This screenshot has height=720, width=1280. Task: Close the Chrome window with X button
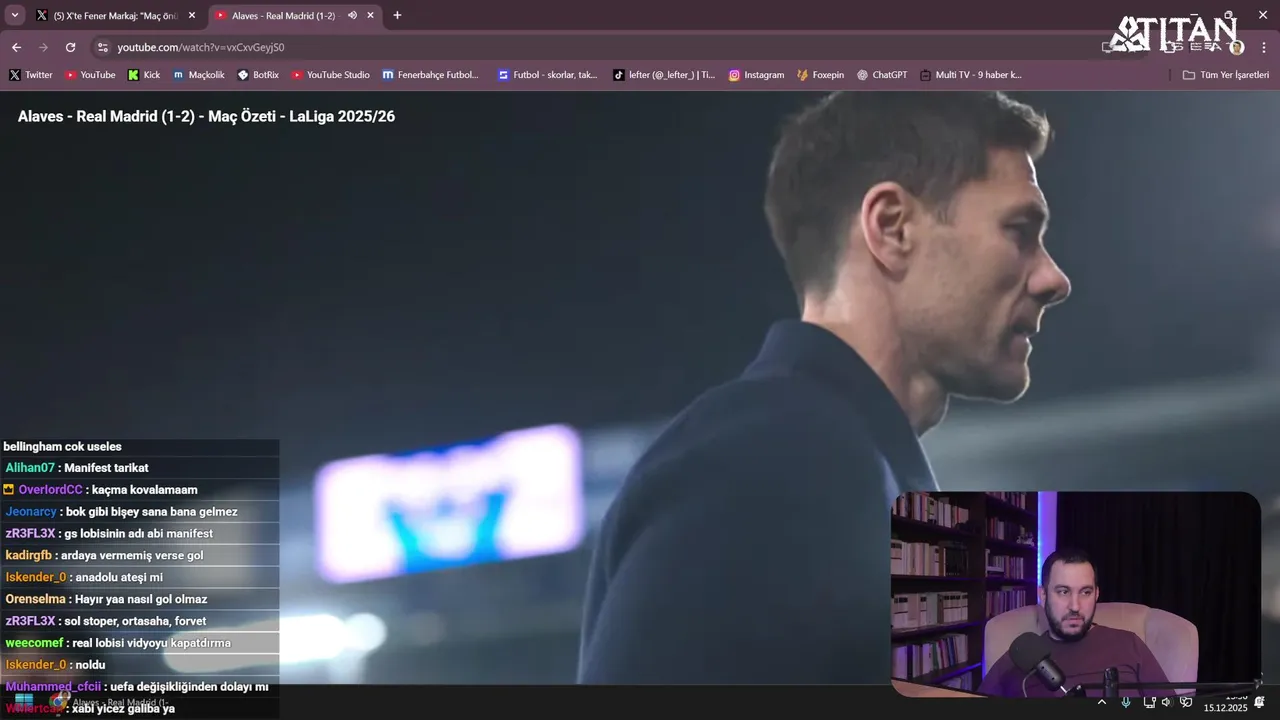pos(1264,15)
